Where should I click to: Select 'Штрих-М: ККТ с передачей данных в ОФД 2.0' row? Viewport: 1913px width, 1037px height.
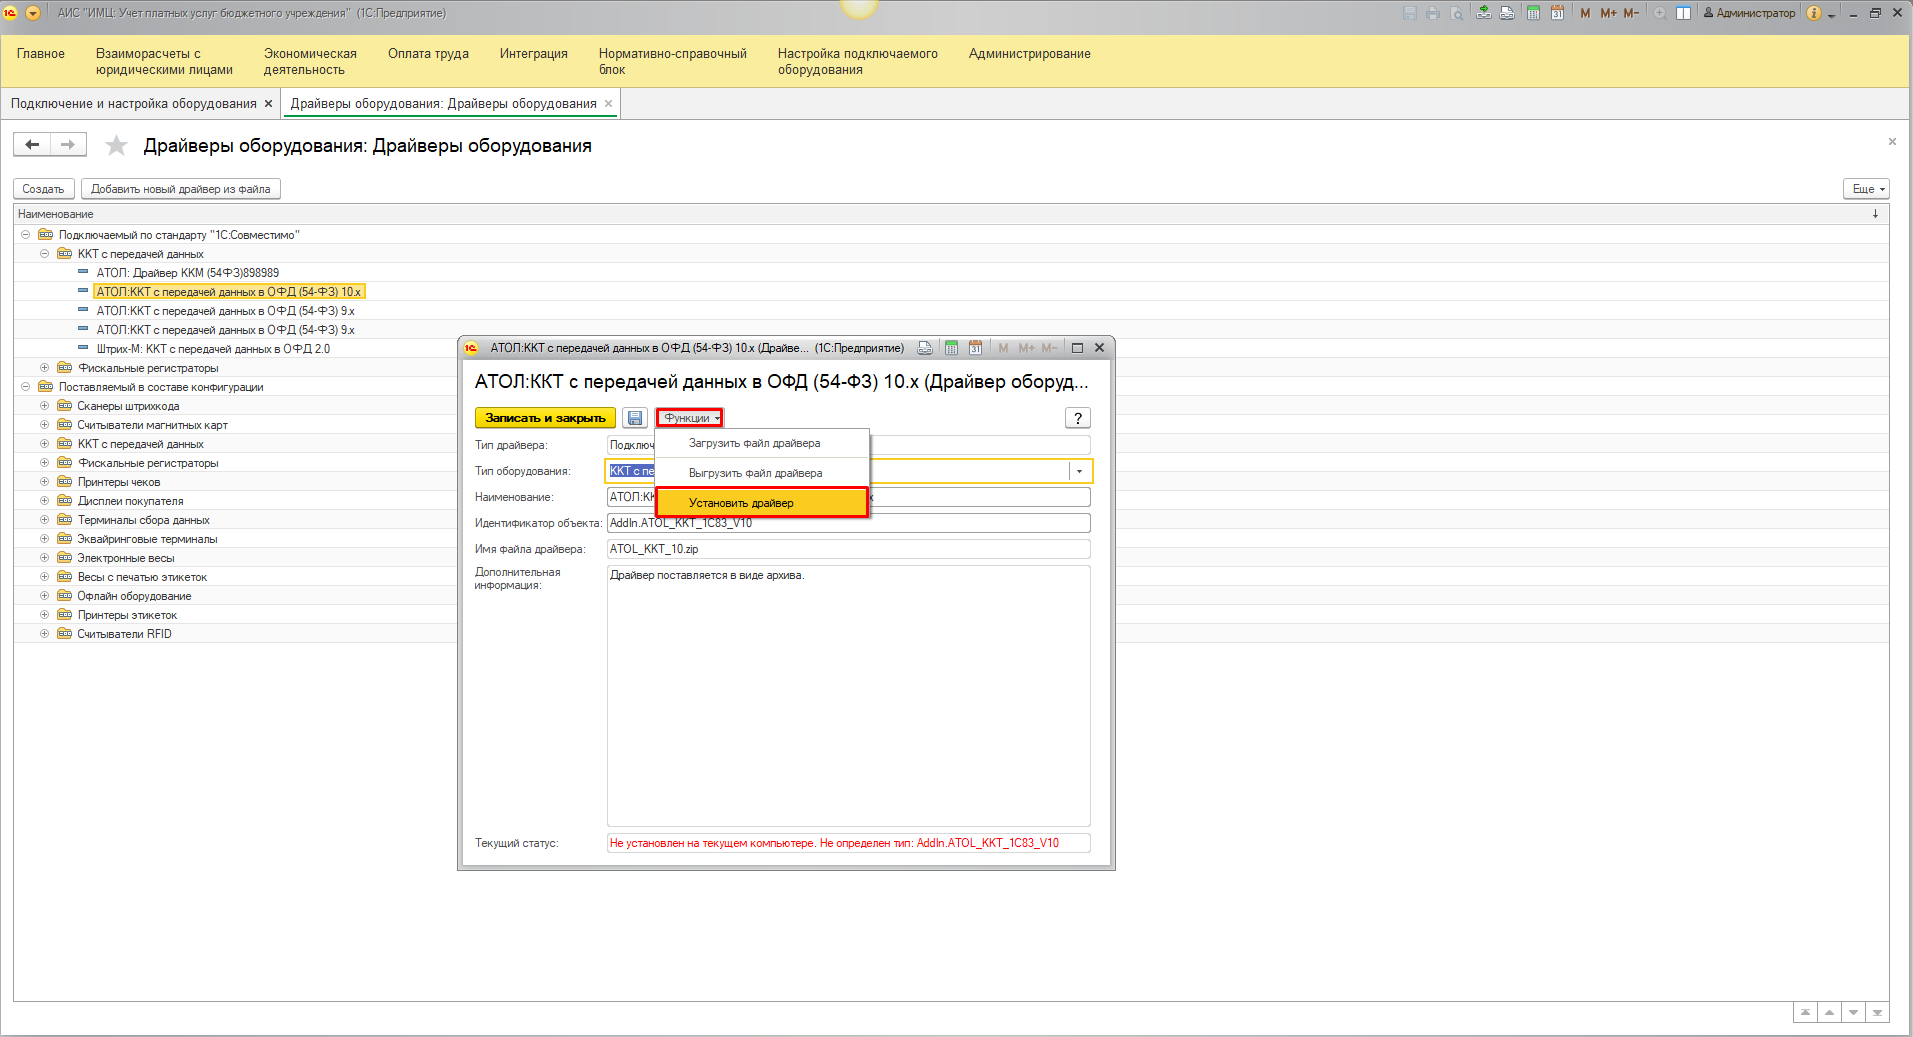click(213, 349)
